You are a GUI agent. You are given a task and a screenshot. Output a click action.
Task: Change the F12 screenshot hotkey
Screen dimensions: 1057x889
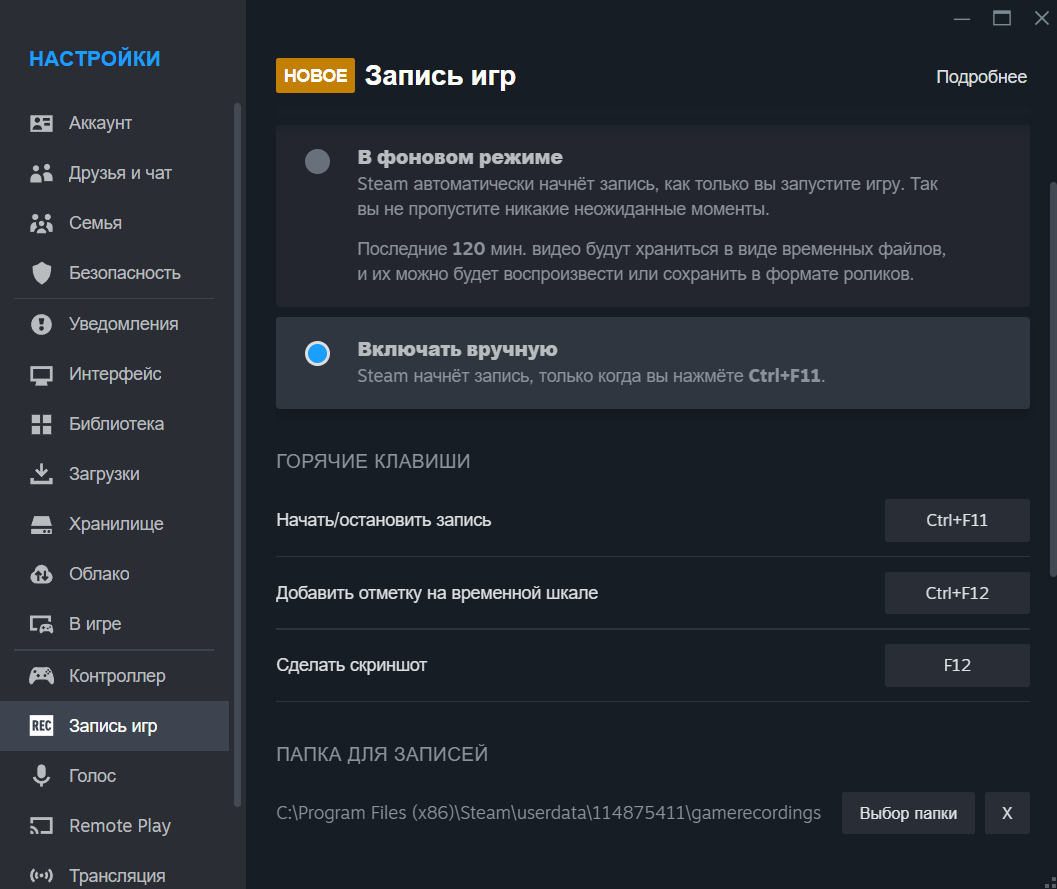click(x=956, y=665)
